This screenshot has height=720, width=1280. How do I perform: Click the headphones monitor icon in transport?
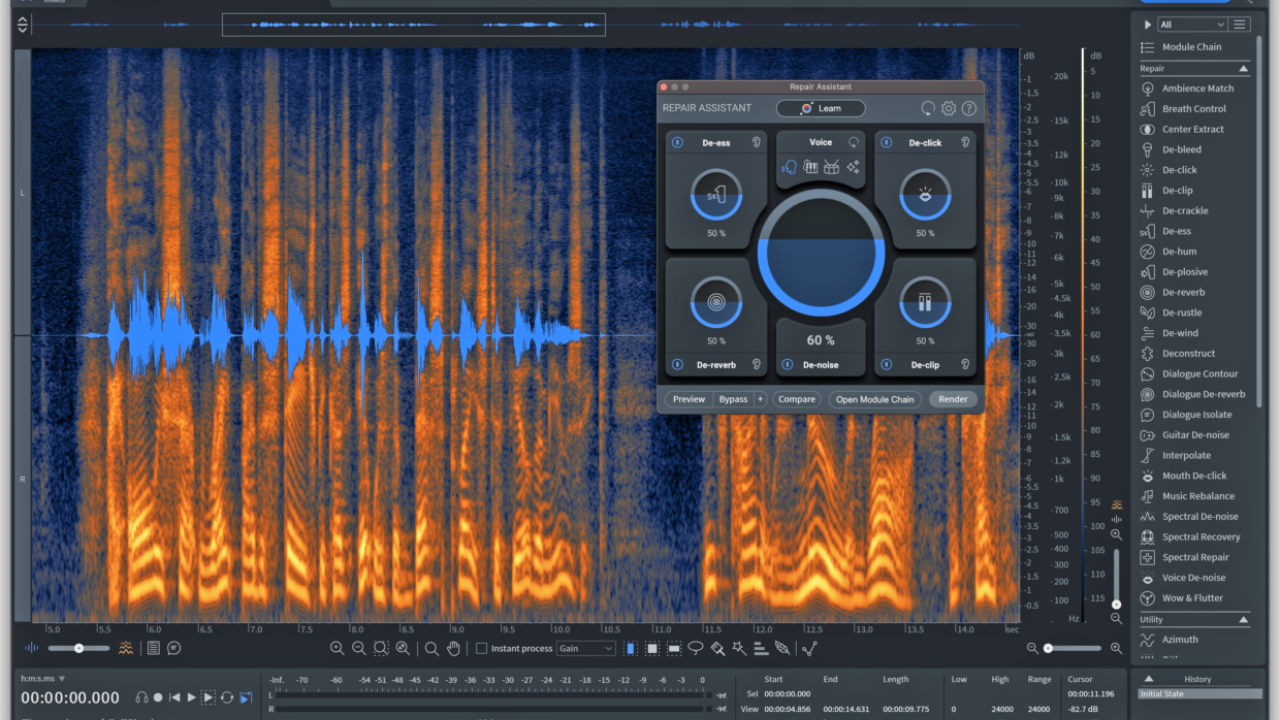point(142,697)
